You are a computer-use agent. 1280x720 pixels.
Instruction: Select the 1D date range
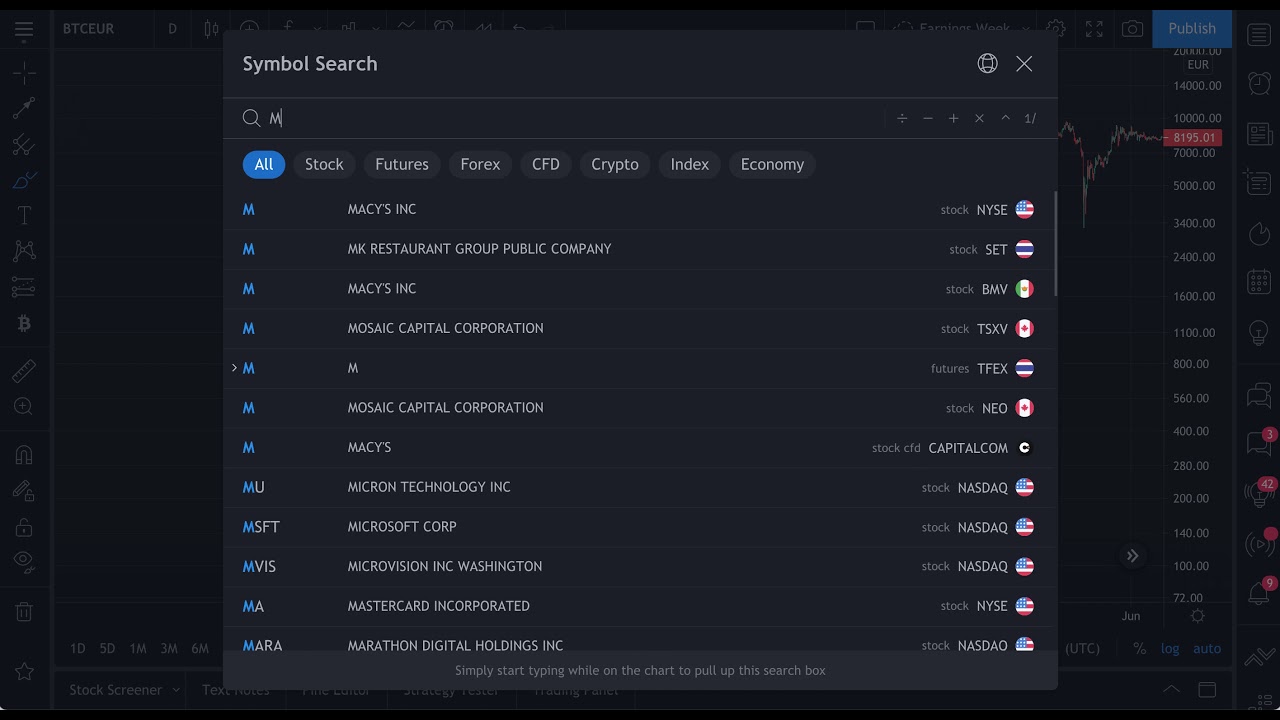[77, 648]
